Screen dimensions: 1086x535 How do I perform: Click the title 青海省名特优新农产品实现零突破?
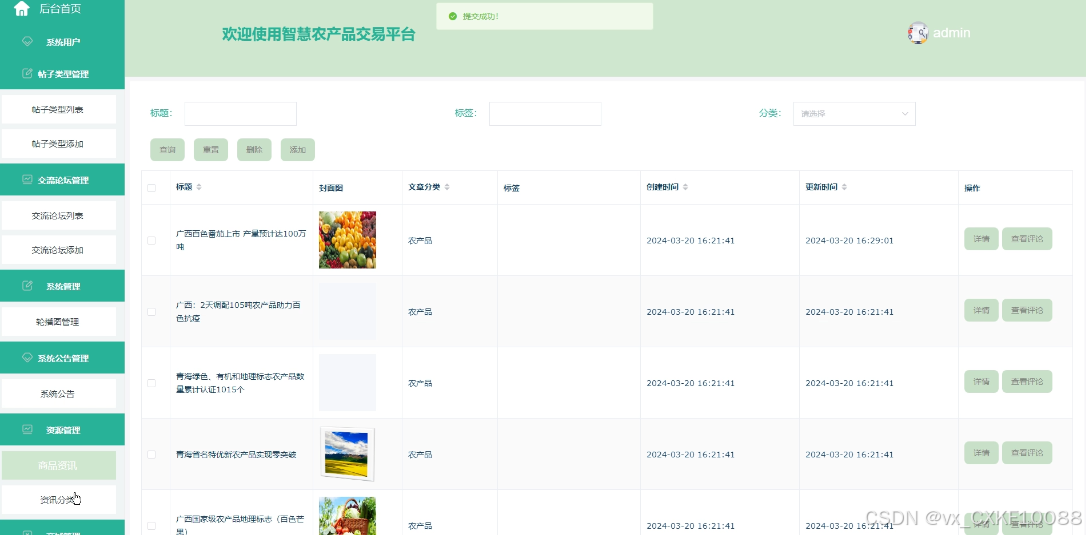coord(236,455)
